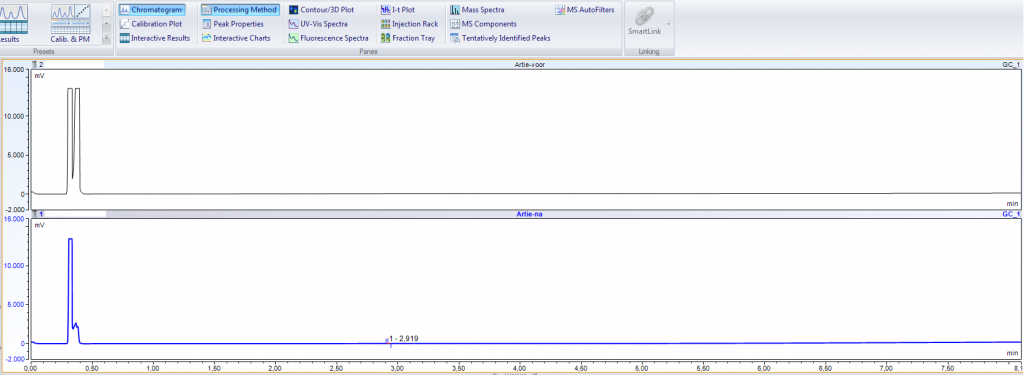
Task: Click the pin icon of chromatogram 2
Action: pyautogui.click(x=35, y=65)
